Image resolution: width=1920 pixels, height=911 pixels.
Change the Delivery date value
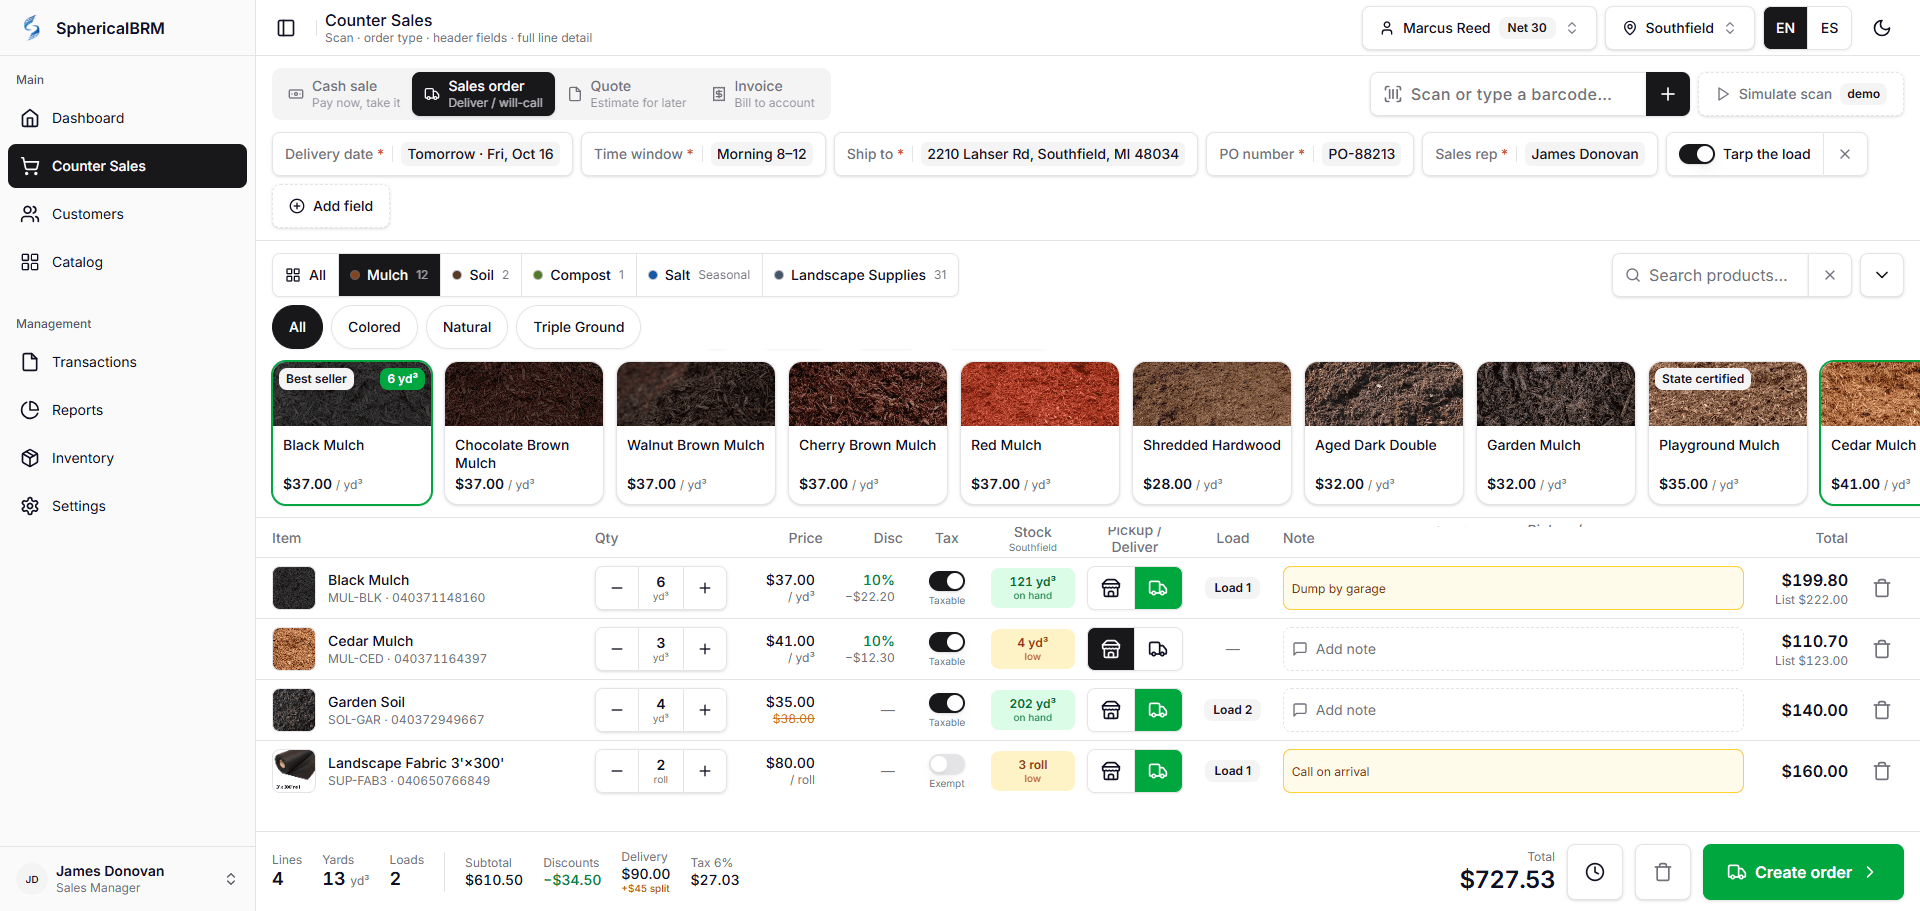pyautogui.click(x=480, y=154)
